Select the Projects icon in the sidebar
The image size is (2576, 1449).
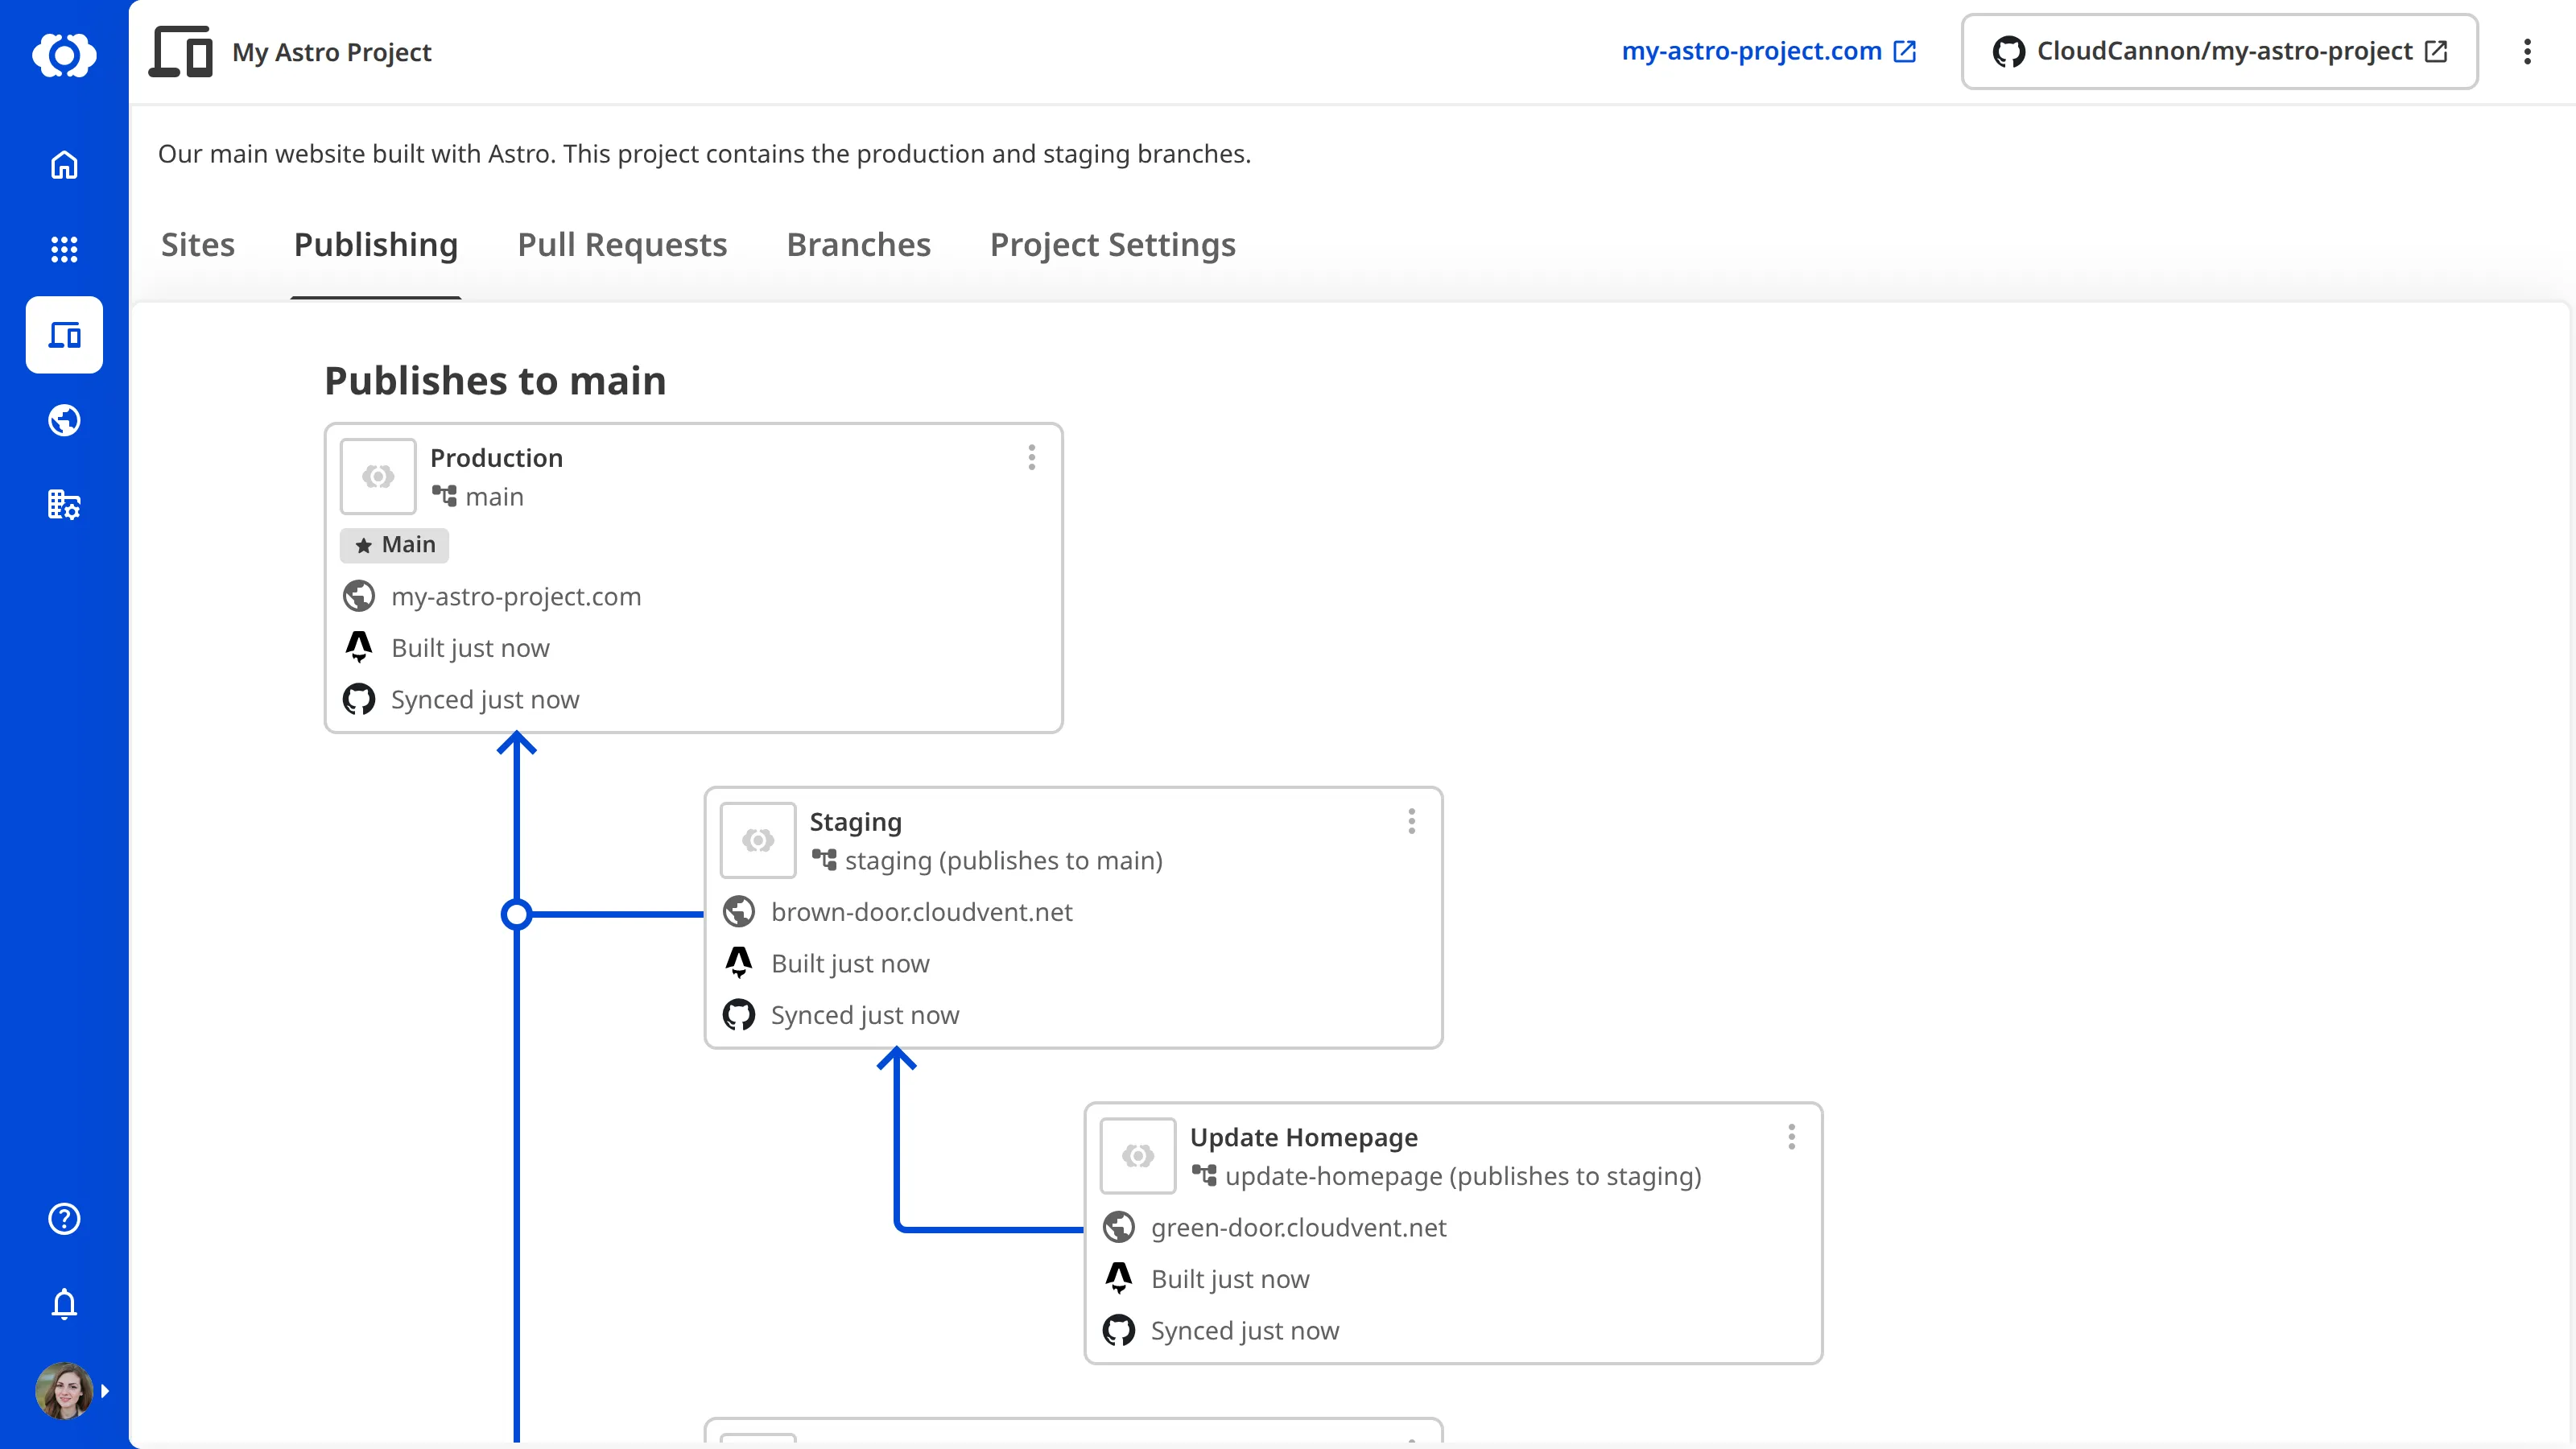pos(64,335)
